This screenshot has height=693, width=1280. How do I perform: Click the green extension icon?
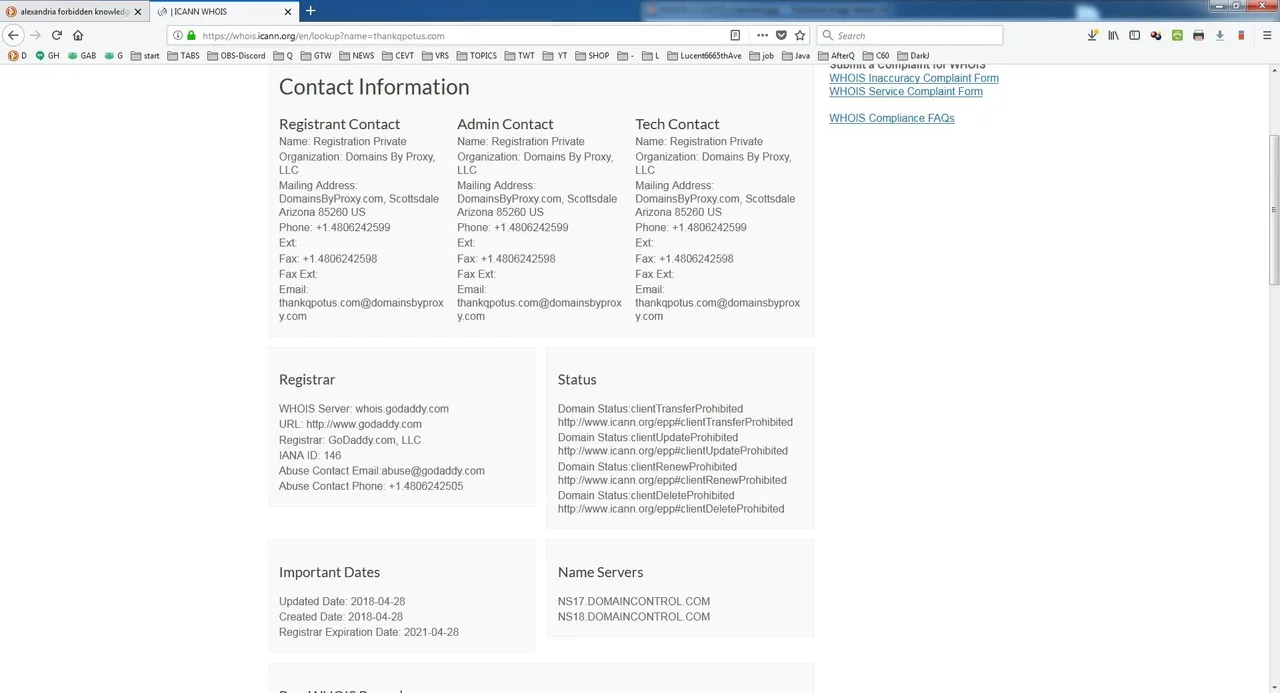1177,35
